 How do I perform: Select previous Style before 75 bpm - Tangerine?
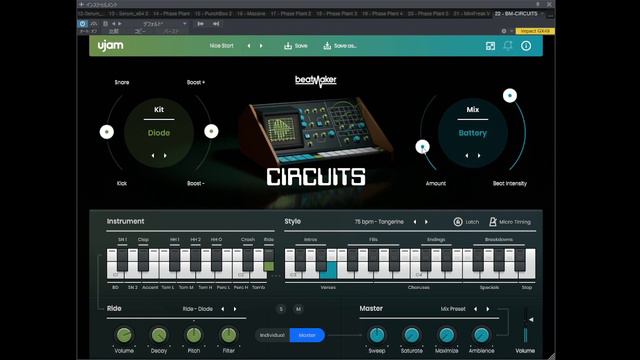pyautogui.click(x=415, y=222)
